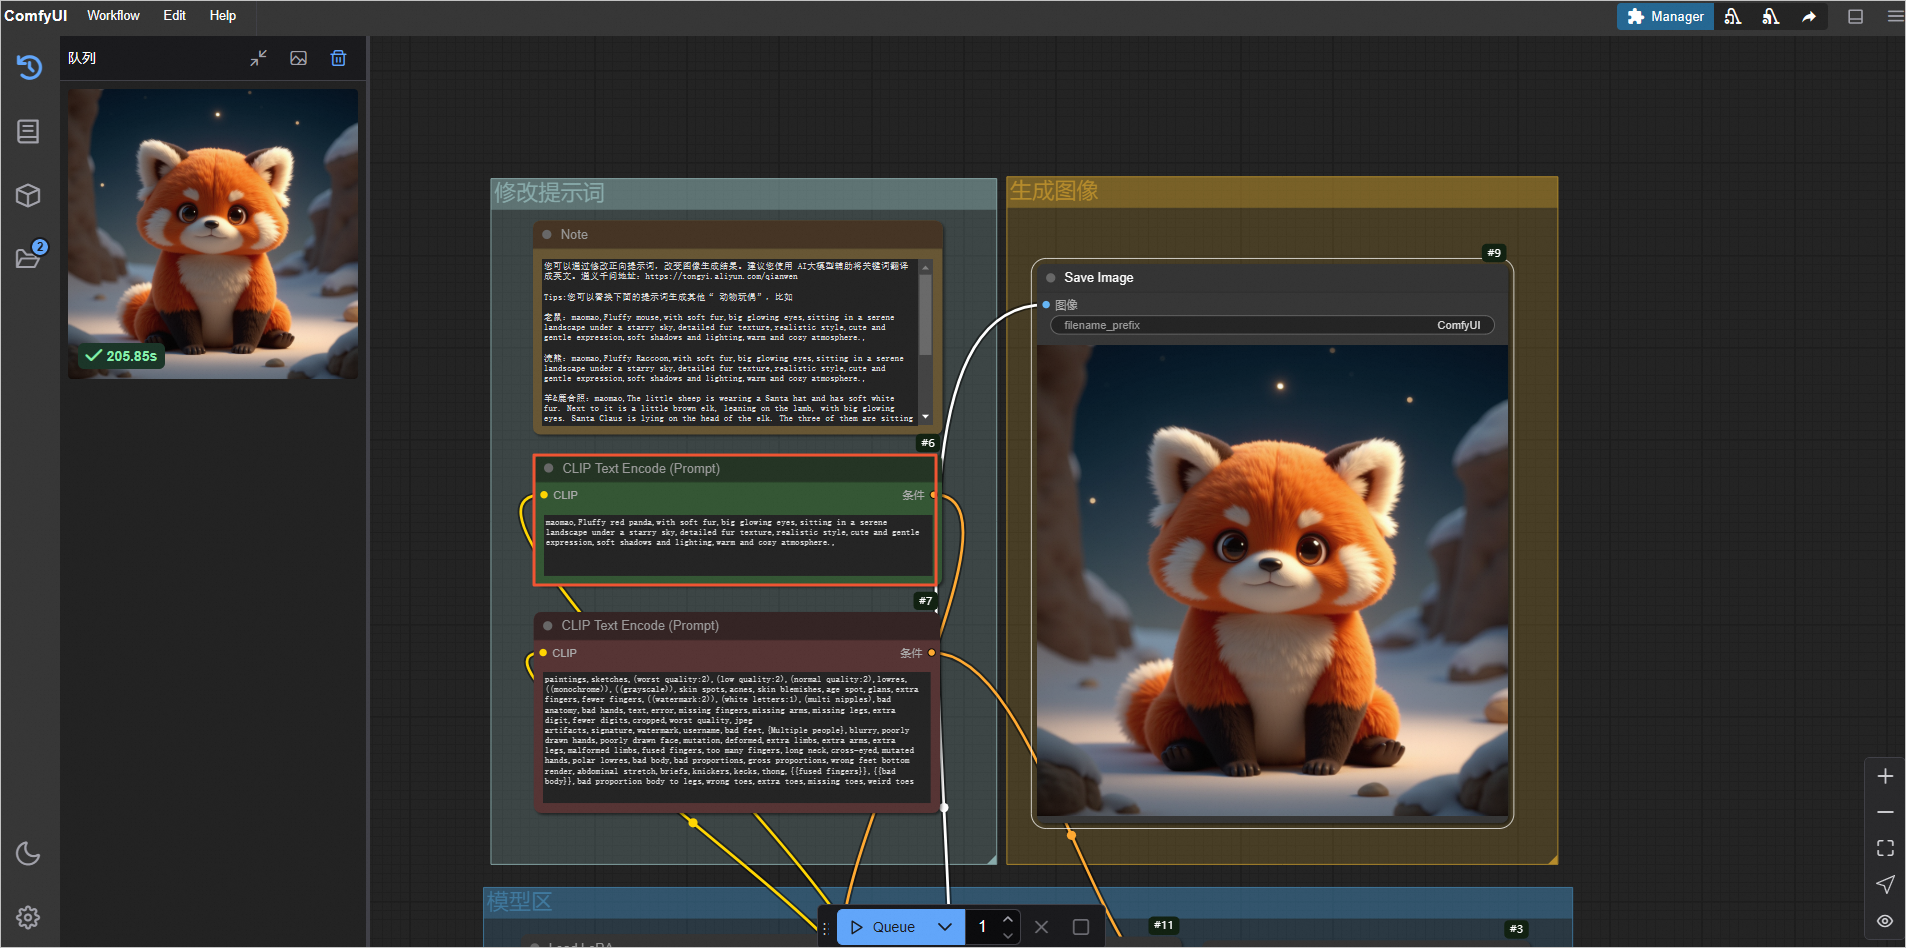Expand the Queue button dropdown arrow
The width and height of the screenshot is (1906, 948).
(944, 927)
